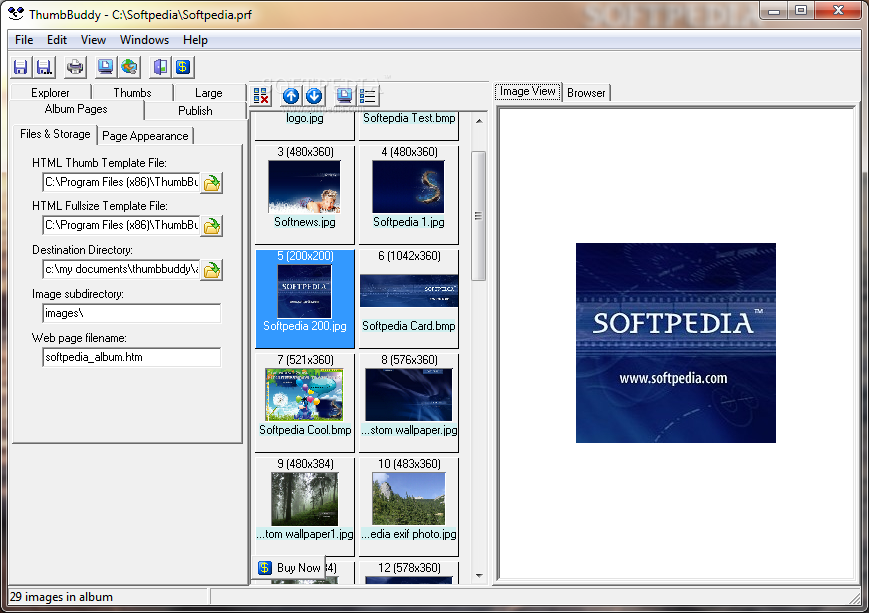
Task: Select thumbnail 8 (576x360) wallpaper image
Action: tap(408, 402)
